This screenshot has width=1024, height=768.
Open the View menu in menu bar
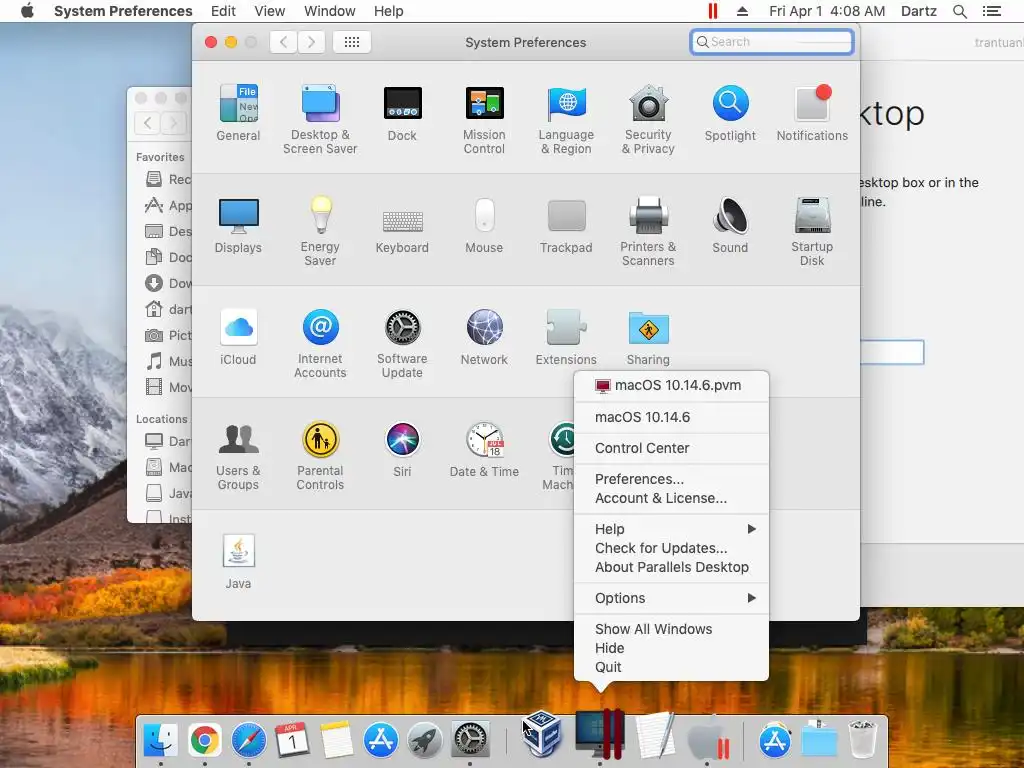tap(270, 11)
